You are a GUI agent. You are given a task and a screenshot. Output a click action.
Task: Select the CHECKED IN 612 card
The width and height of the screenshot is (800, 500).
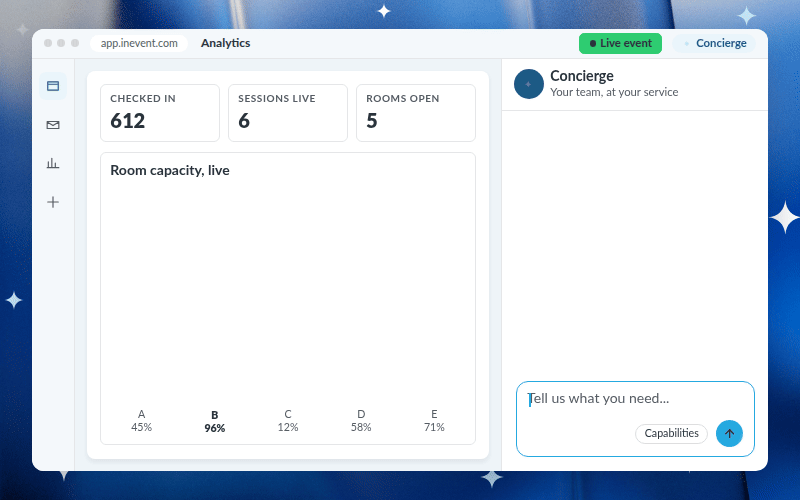160,113
